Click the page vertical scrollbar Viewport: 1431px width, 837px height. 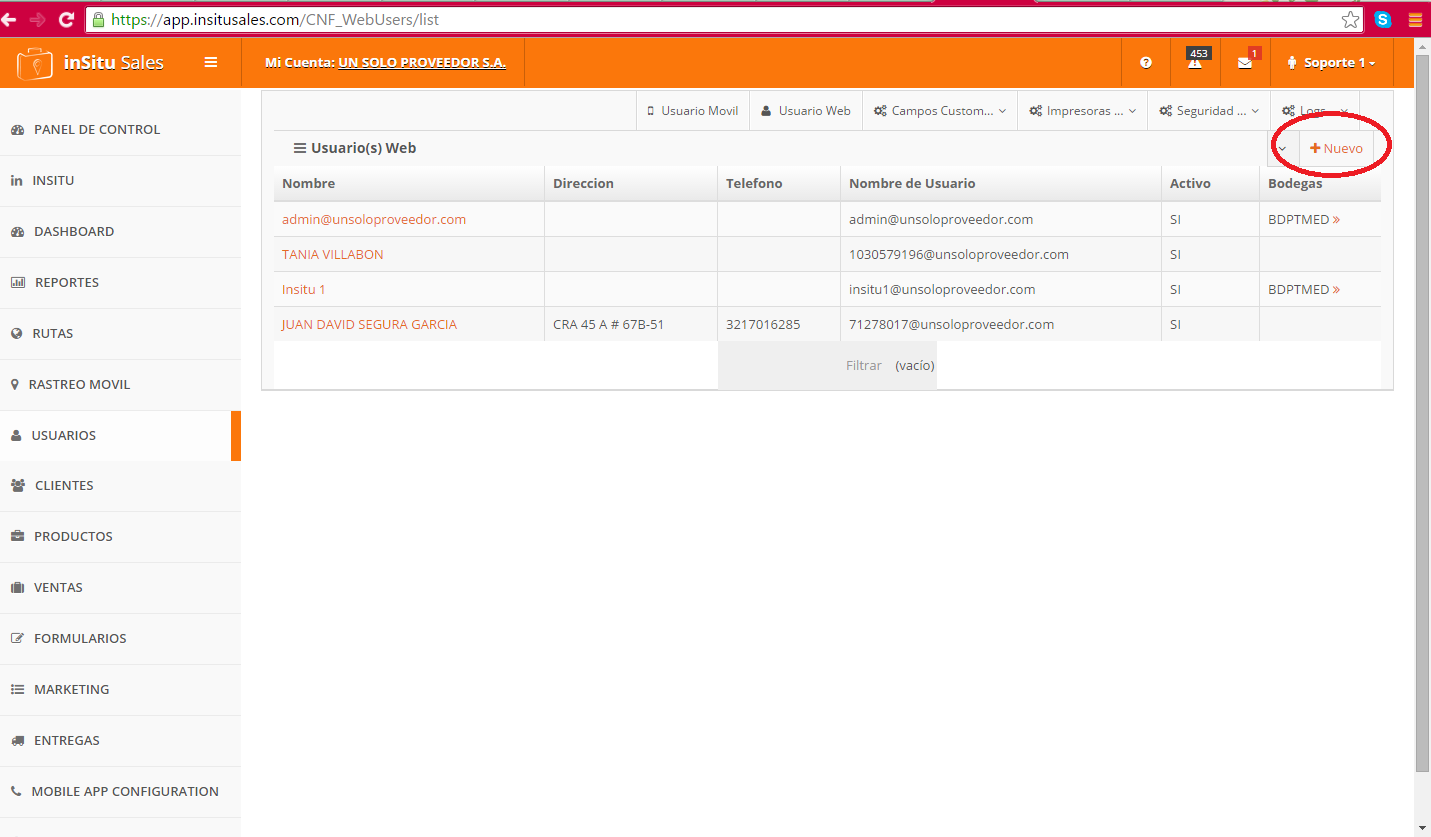1422,400
